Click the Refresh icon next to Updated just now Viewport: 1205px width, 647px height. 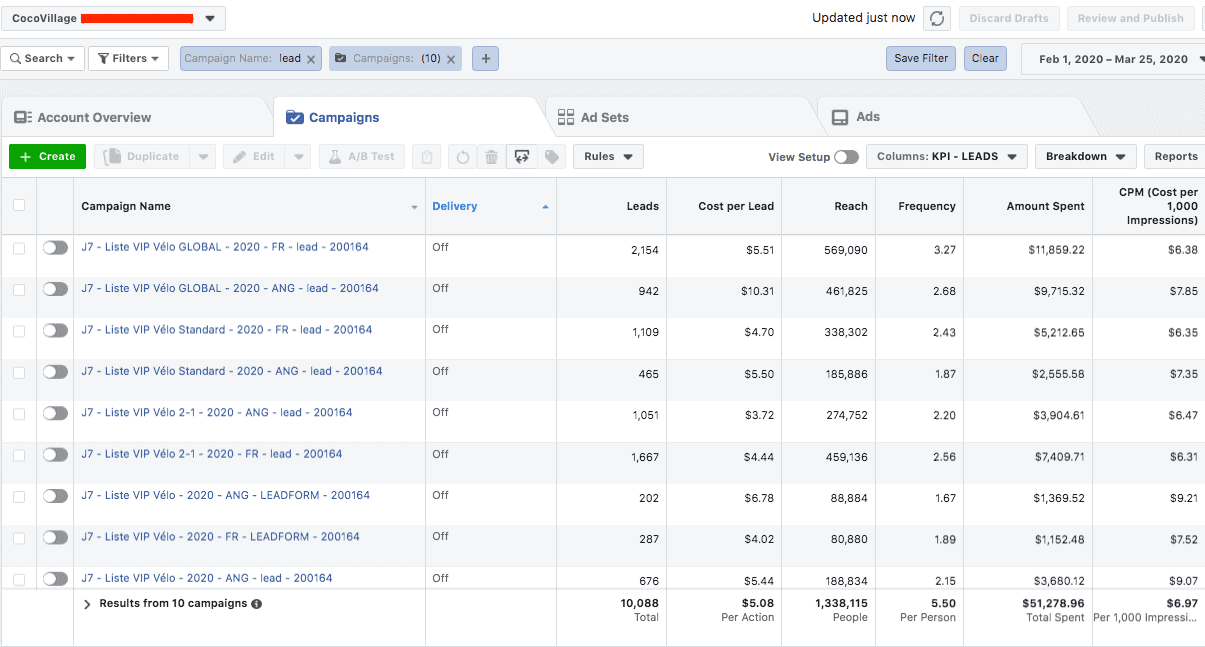tap(937, 17)
